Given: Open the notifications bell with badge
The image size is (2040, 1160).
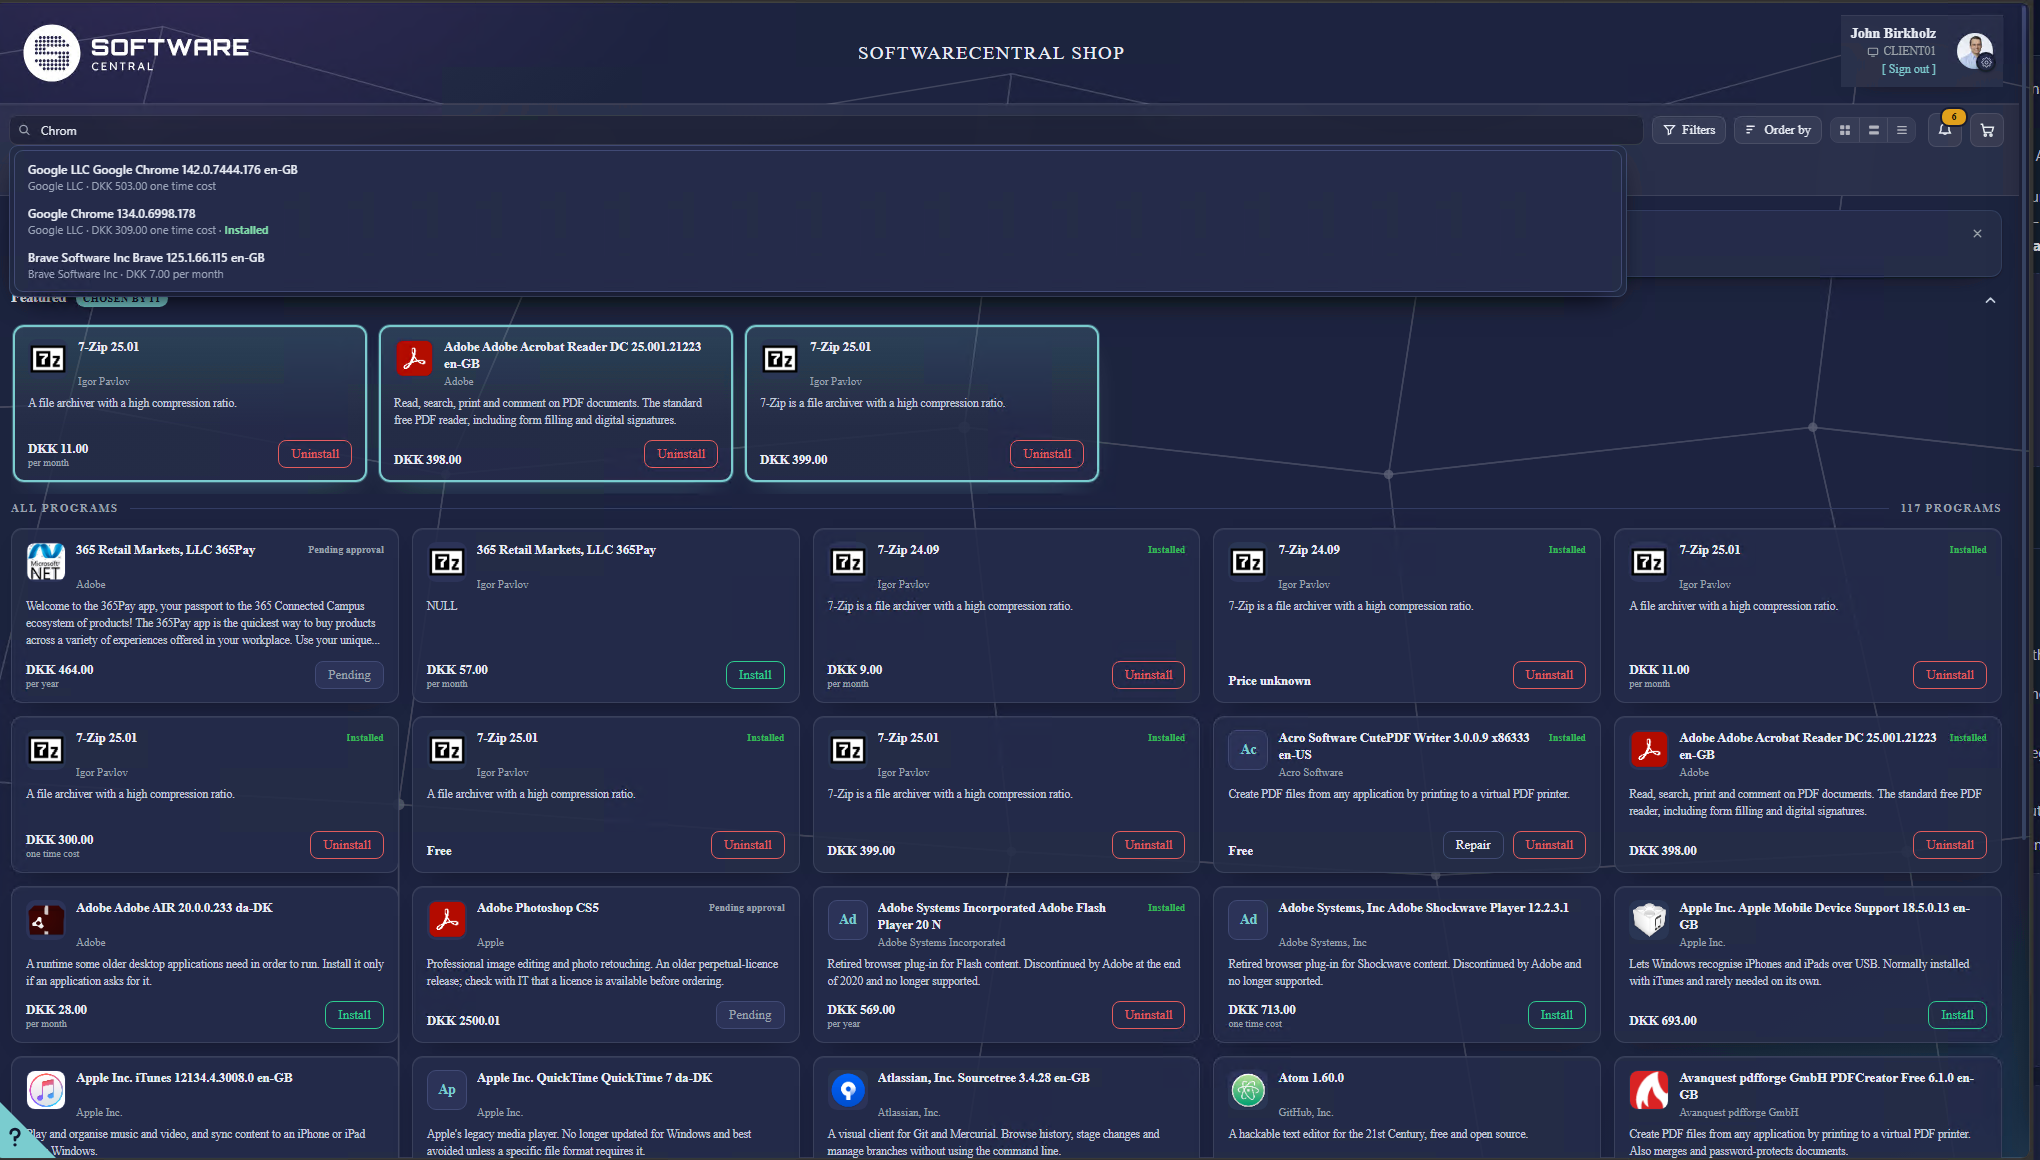Looking at the screenshot, I should click(1945, 130).
